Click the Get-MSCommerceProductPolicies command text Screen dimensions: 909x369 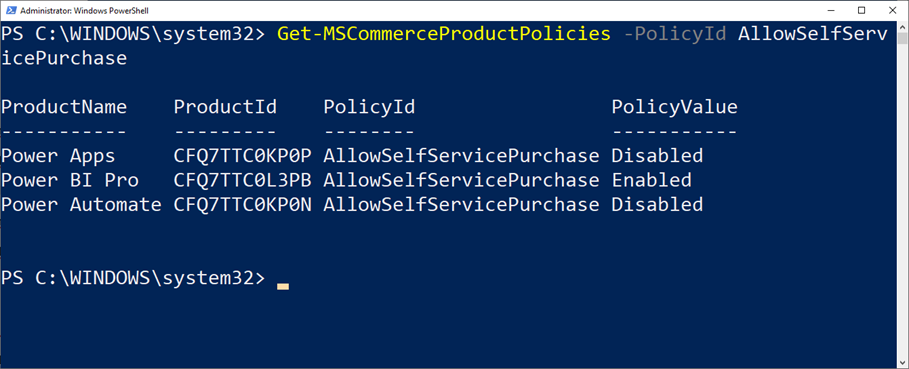[443, 34]
